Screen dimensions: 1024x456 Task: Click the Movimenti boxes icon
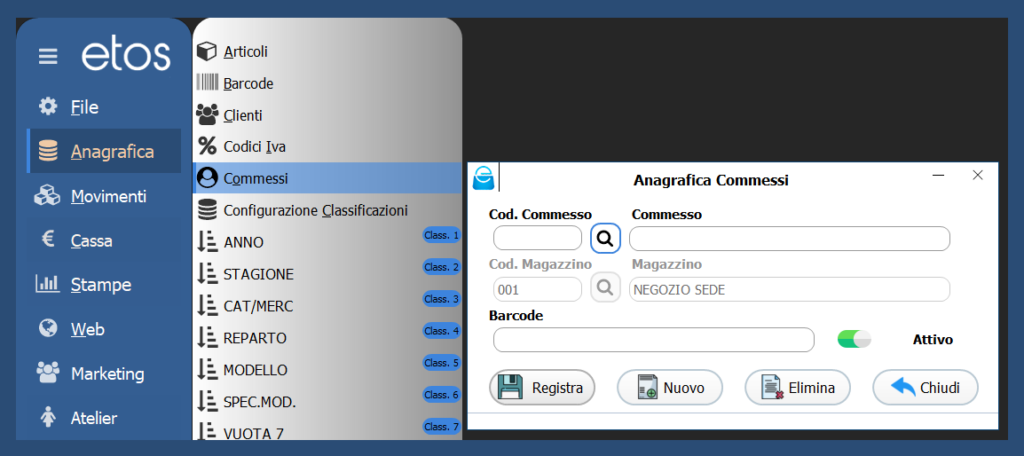point(47,196)
